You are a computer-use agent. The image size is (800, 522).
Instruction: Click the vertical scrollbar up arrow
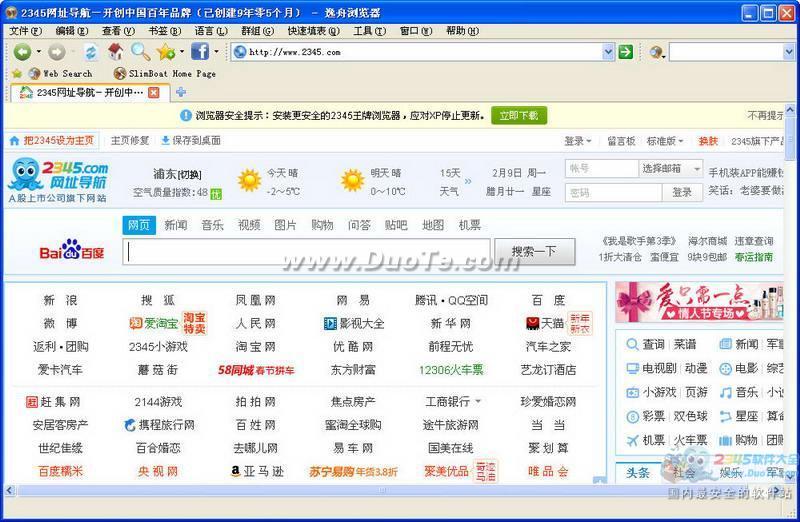tap(789, 109)
